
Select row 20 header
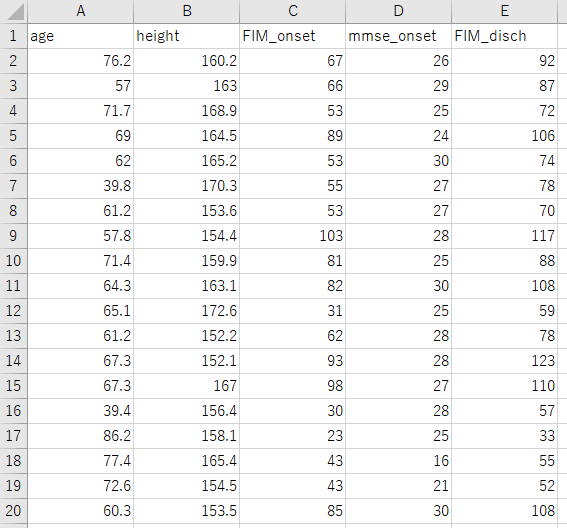13,511
